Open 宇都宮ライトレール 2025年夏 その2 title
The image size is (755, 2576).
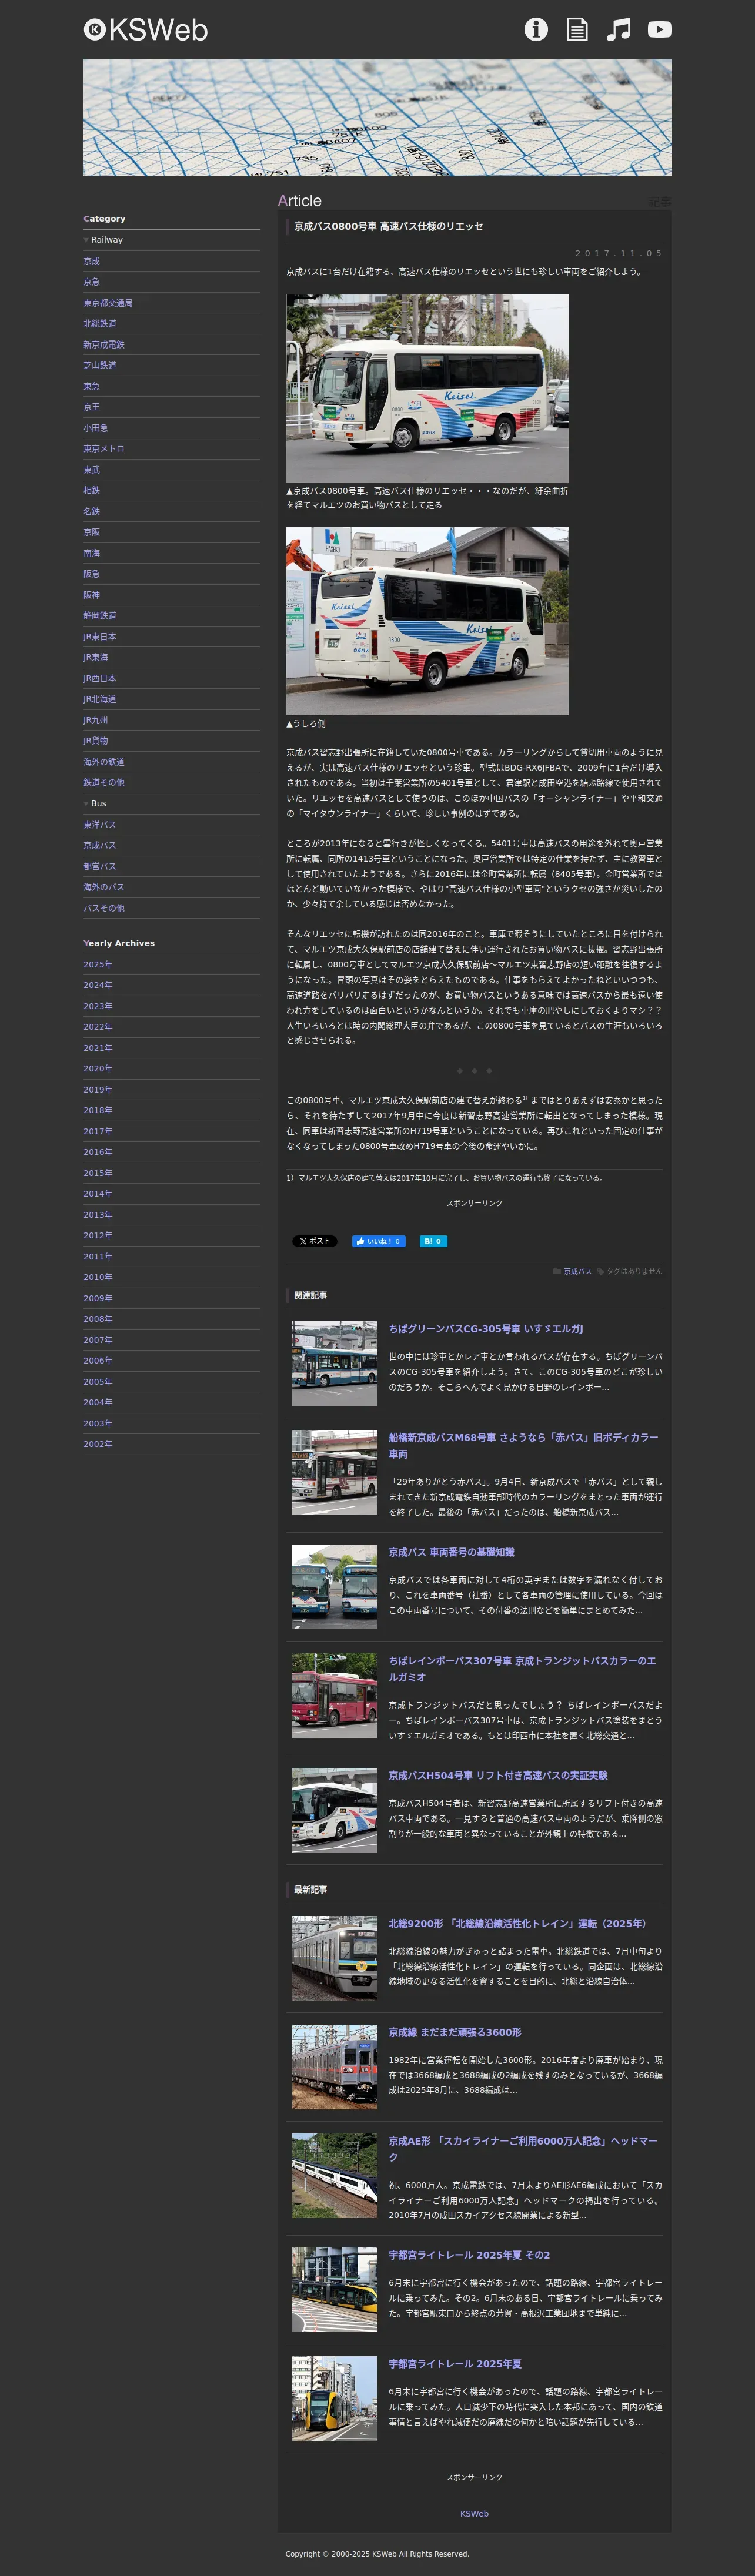(x=470, y=2255)
